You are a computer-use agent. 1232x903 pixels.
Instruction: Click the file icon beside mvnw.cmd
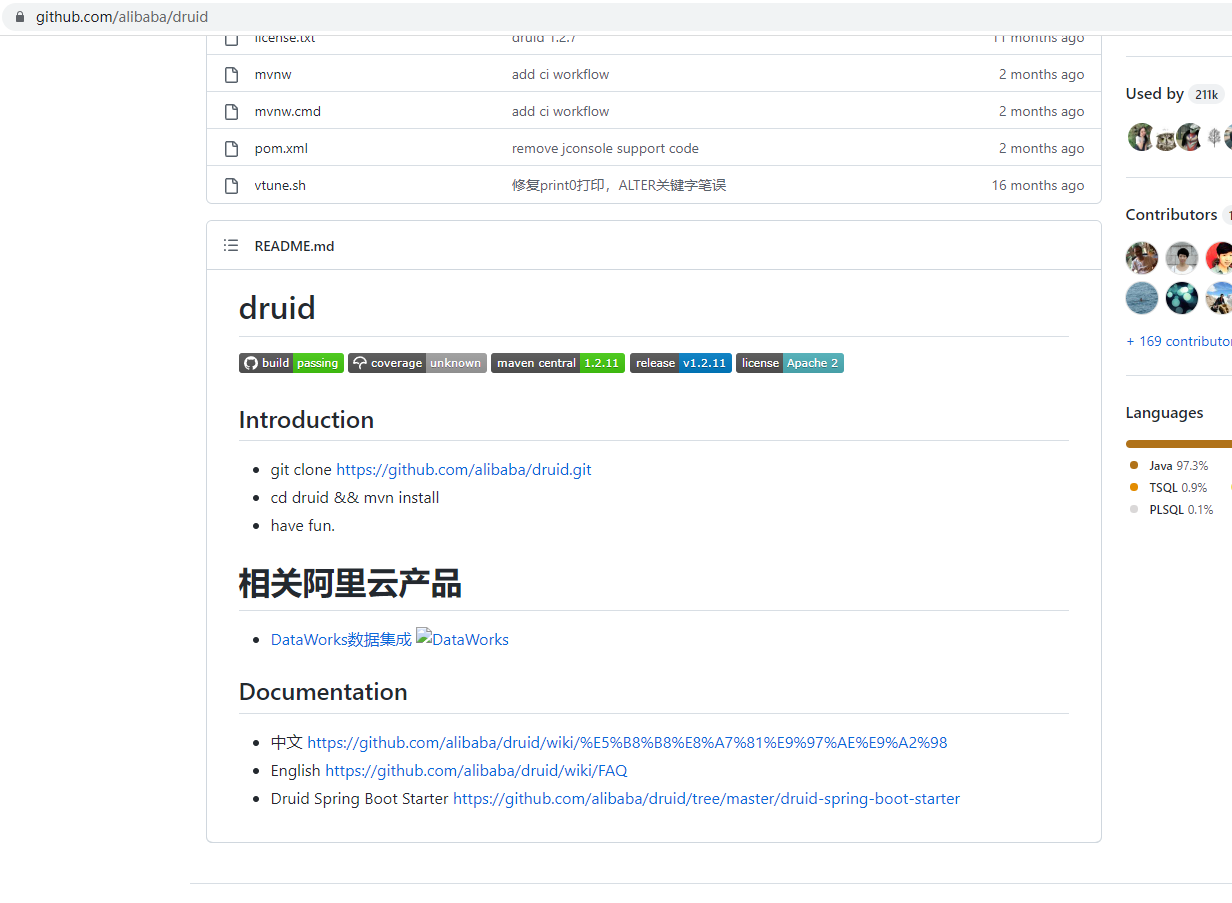click(x=232, y=112)
